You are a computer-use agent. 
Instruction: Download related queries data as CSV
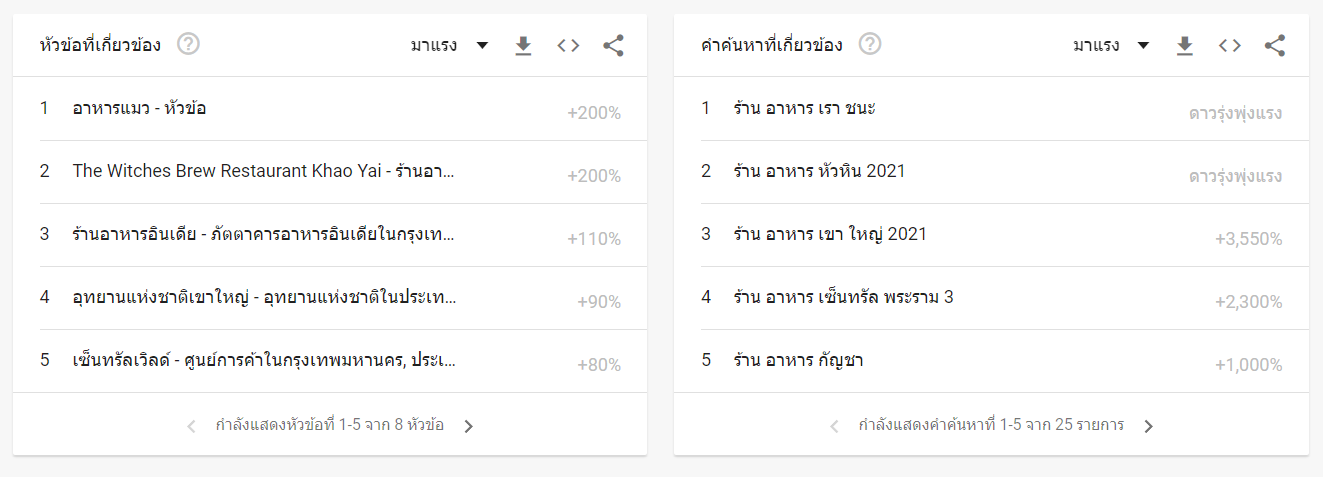coord(1185,45)
